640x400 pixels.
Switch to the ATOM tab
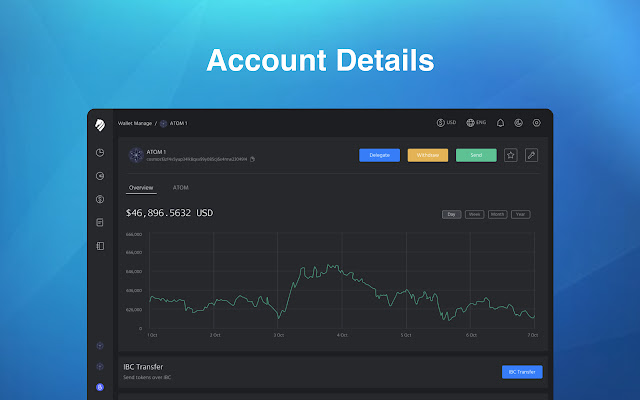point(180,188)
